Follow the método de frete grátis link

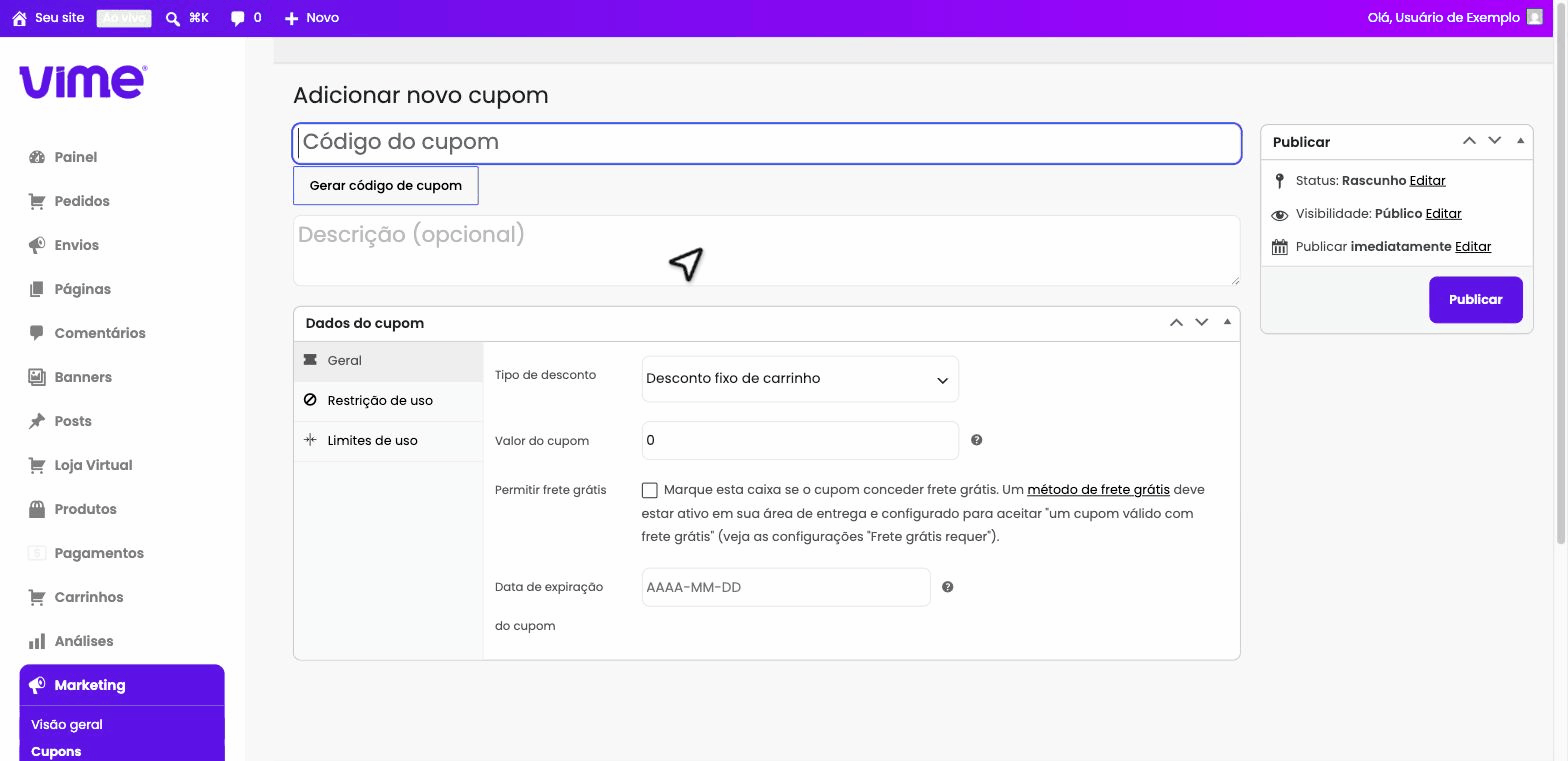click(x=1098, y=490)
